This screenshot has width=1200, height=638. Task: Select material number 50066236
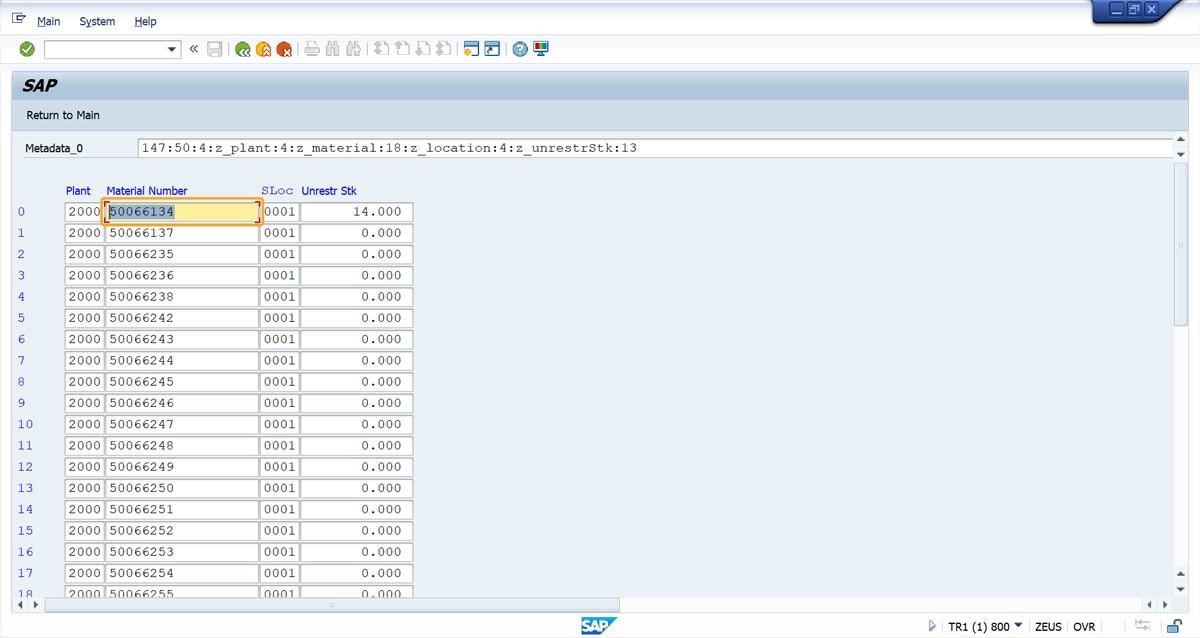point(182,275)
